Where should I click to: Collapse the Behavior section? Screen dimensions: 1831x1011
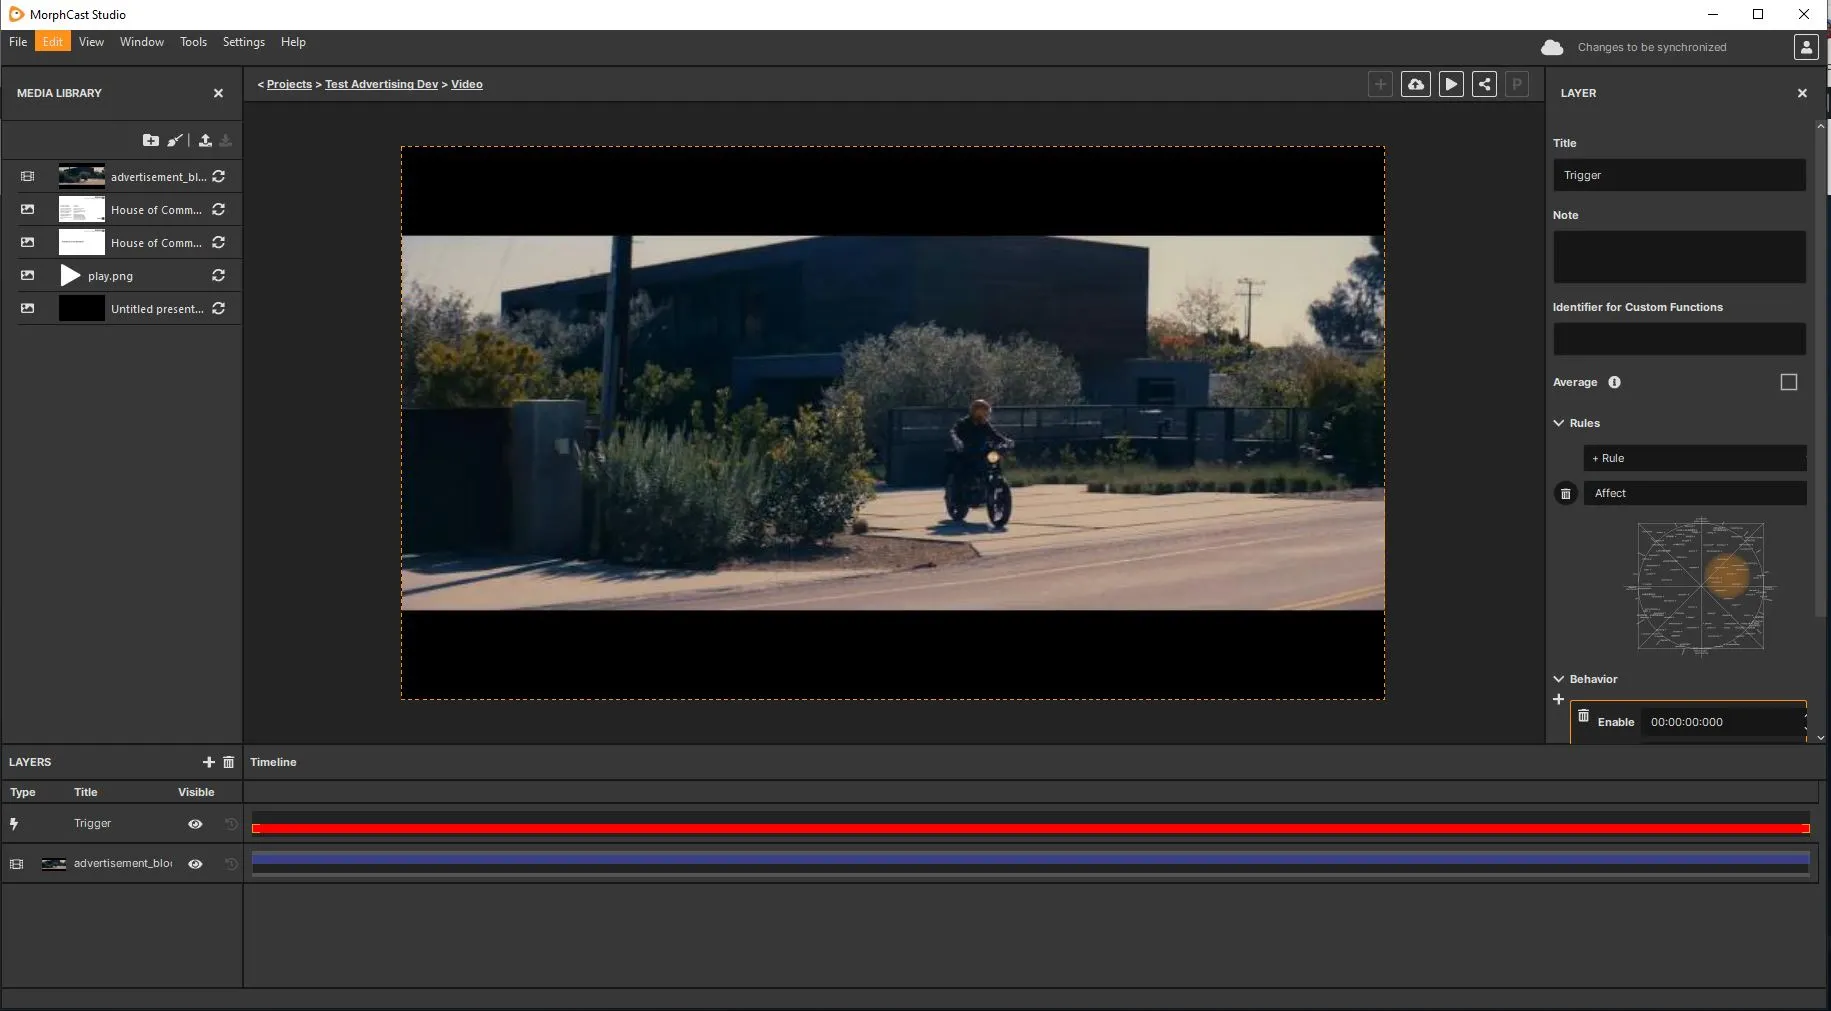1559,679
